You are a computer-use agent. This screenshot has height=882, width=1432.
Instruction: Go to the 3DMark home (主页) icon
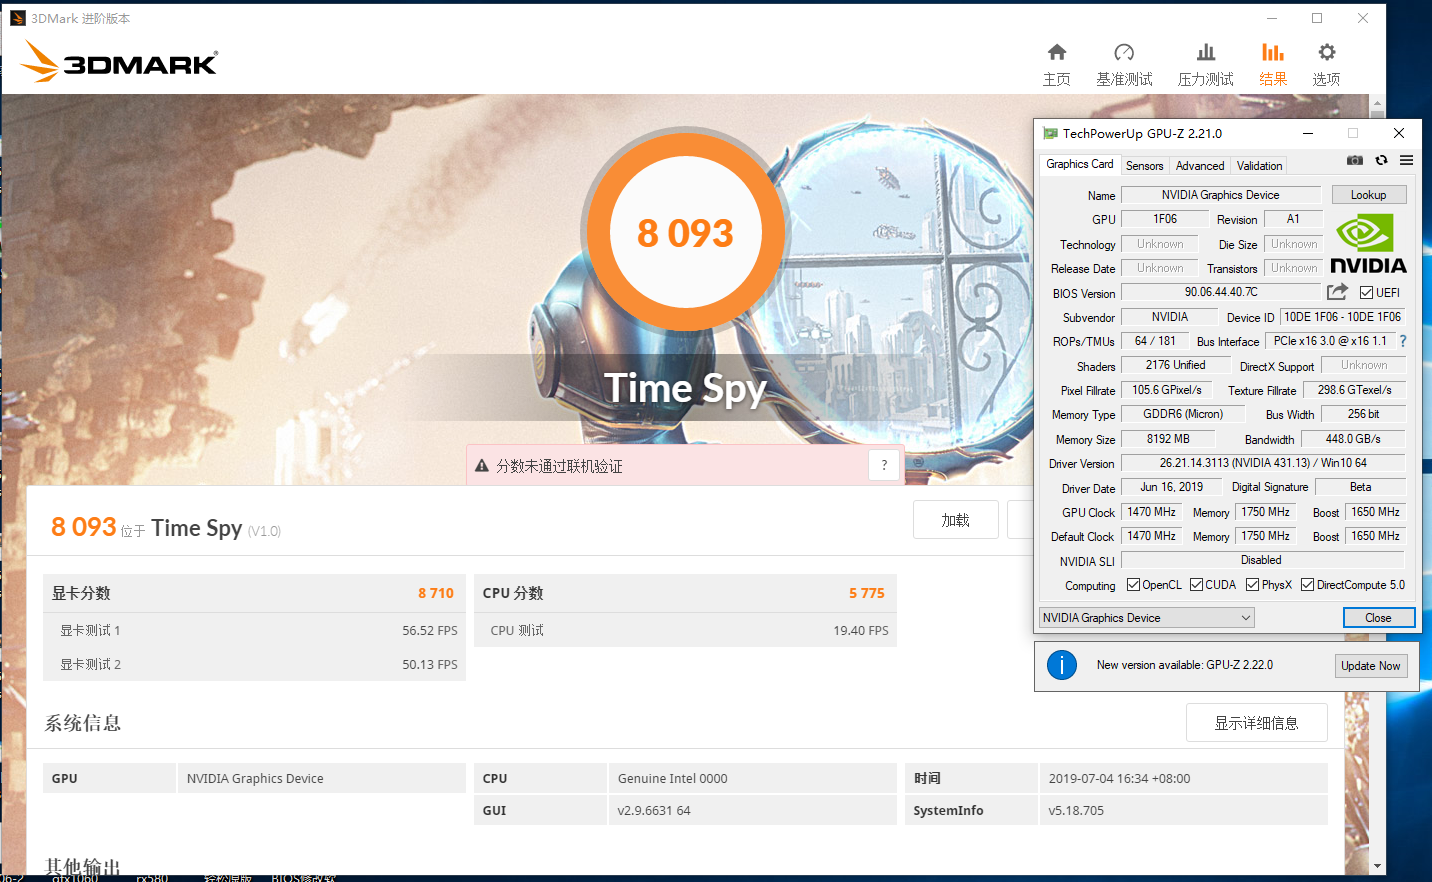tap(1057, 52)
